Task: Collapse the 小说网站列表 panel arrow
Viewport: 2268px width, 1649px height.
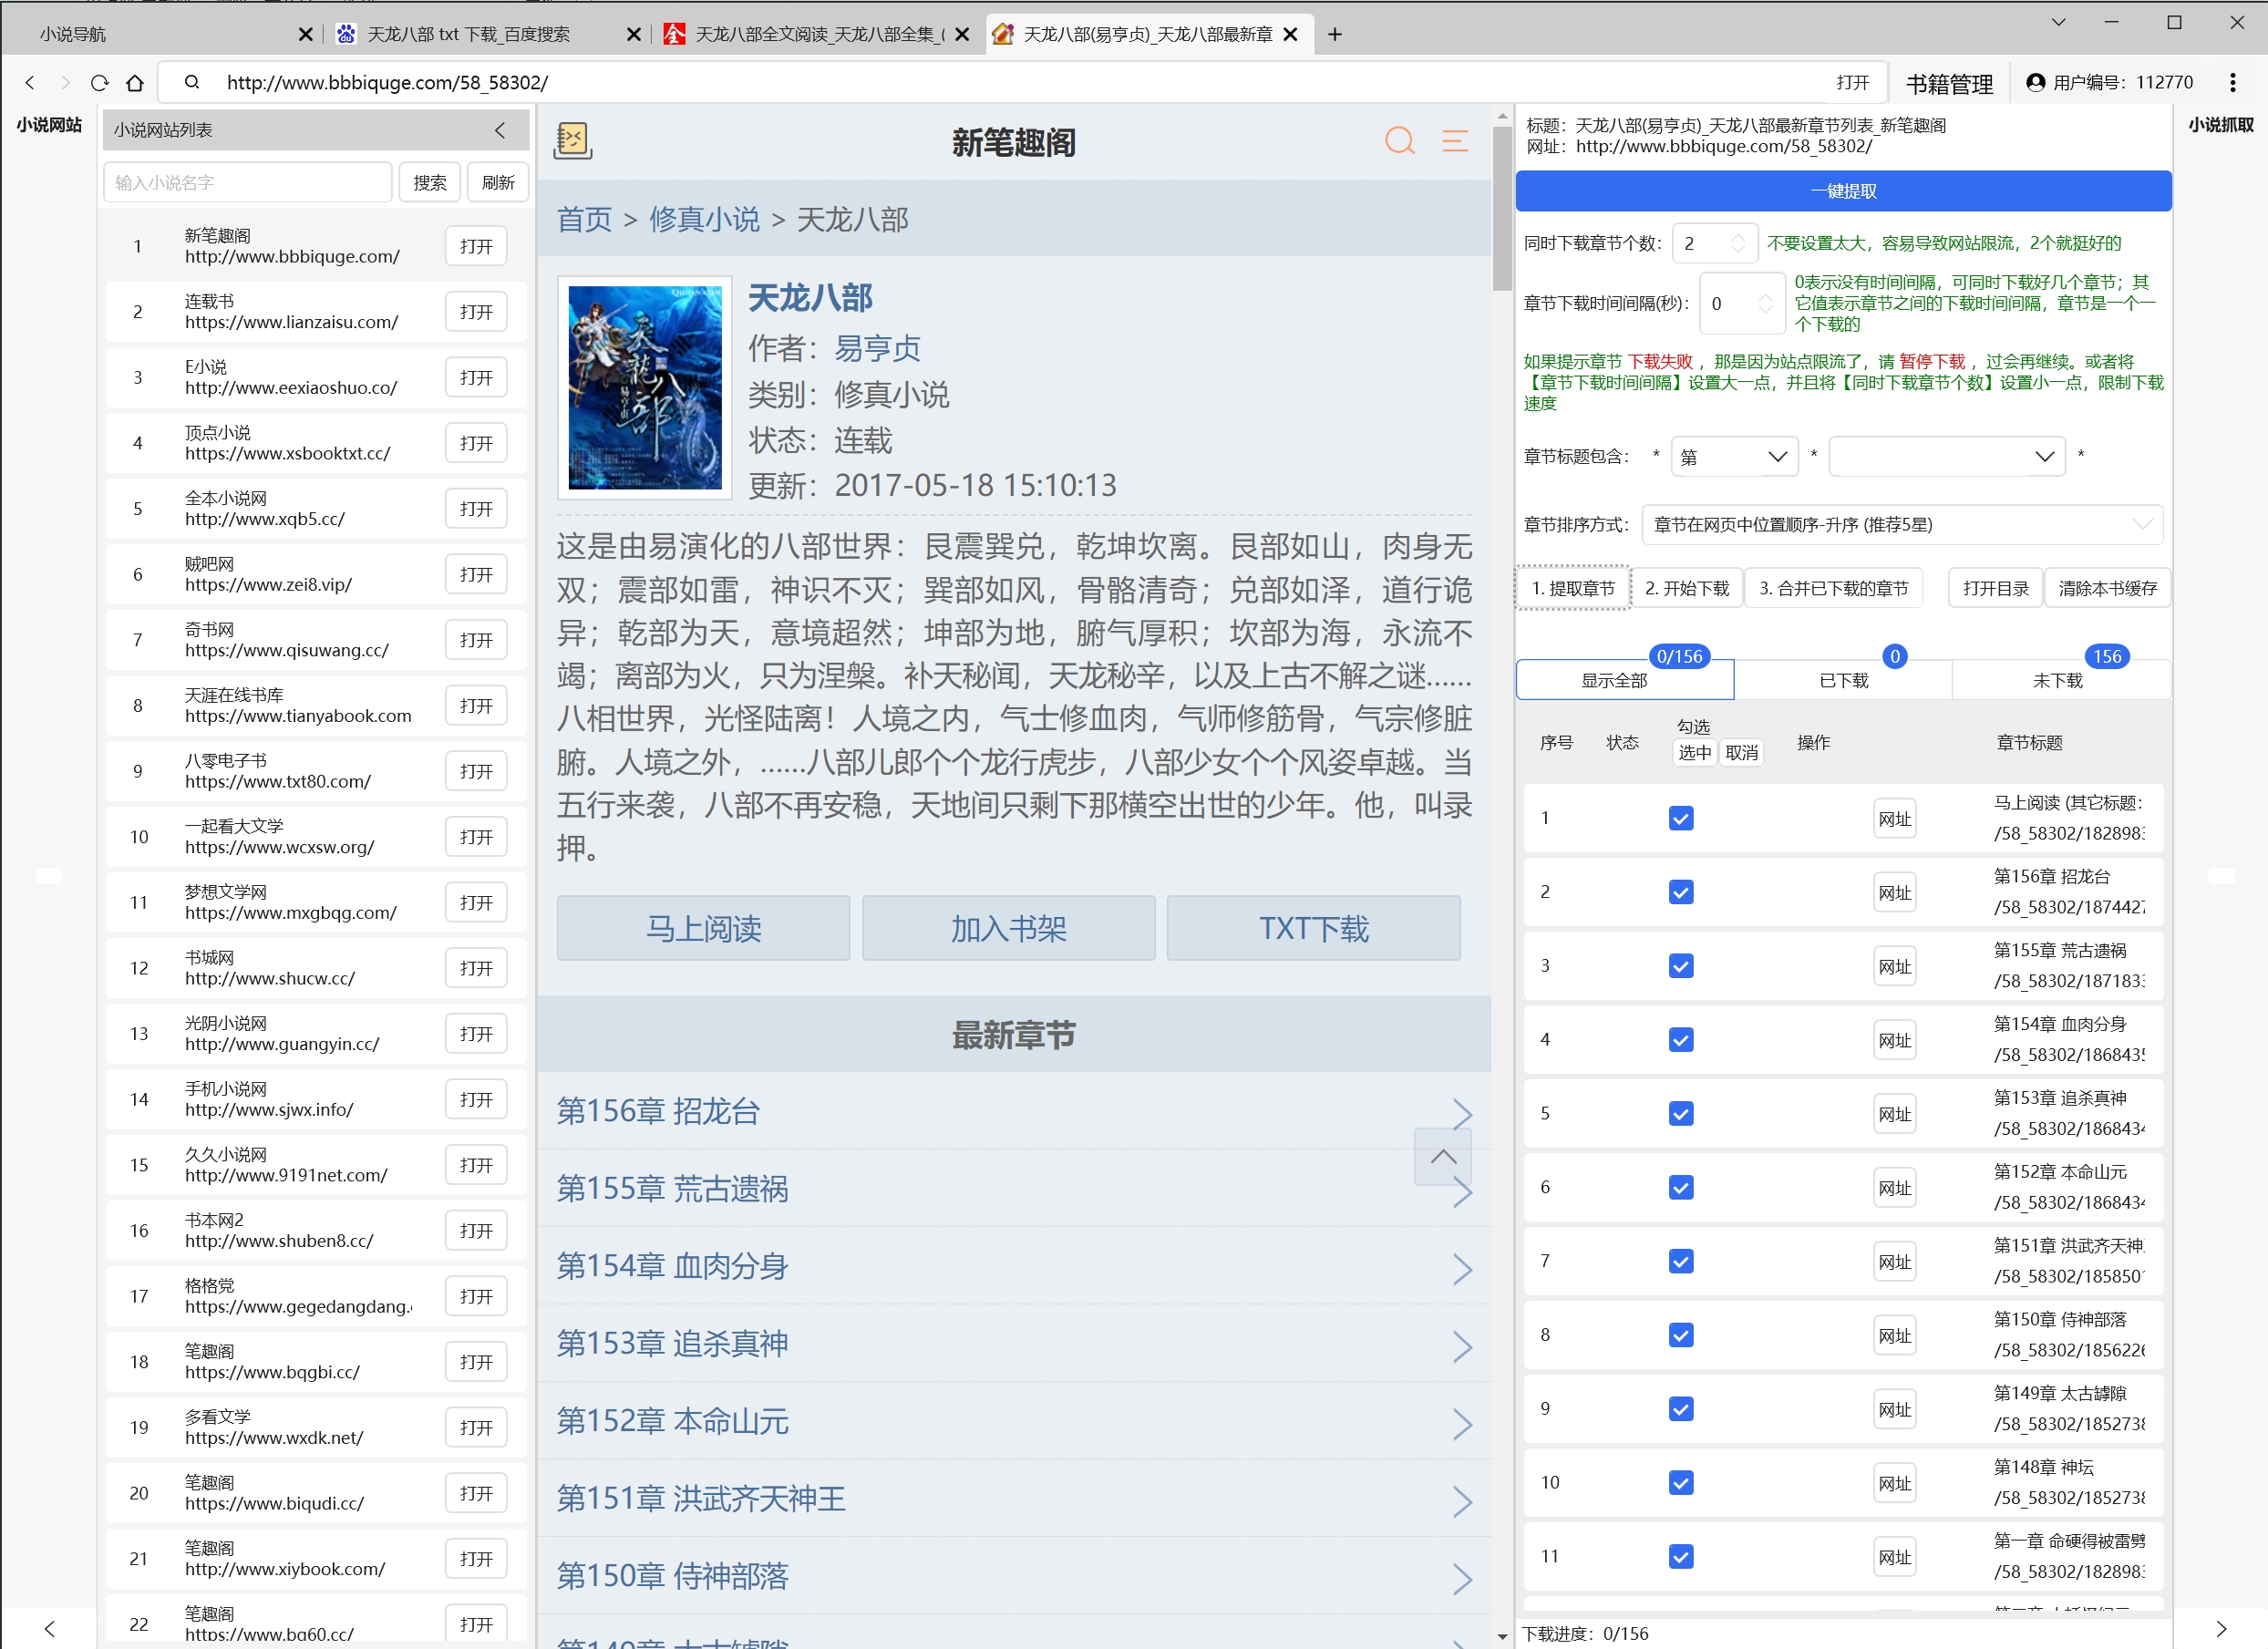Action: tap(500, 130)
